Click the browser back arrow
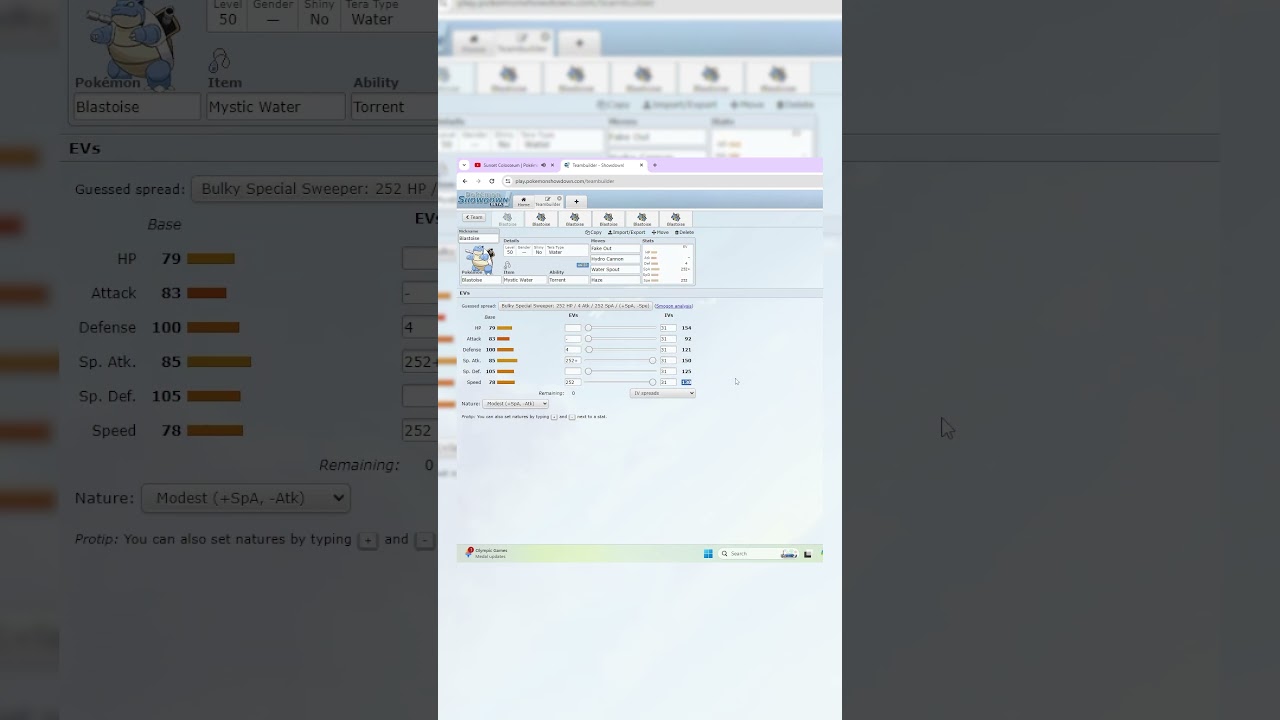This screenshot has width=1280, height=720. 464,181
